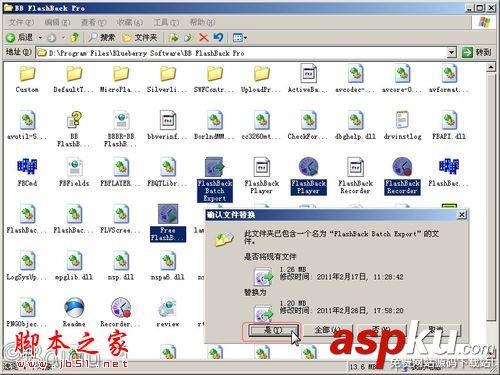The height and width of the screenshot is (375, 500).
Task: Open the Help menu
Action: pos(202,22)
